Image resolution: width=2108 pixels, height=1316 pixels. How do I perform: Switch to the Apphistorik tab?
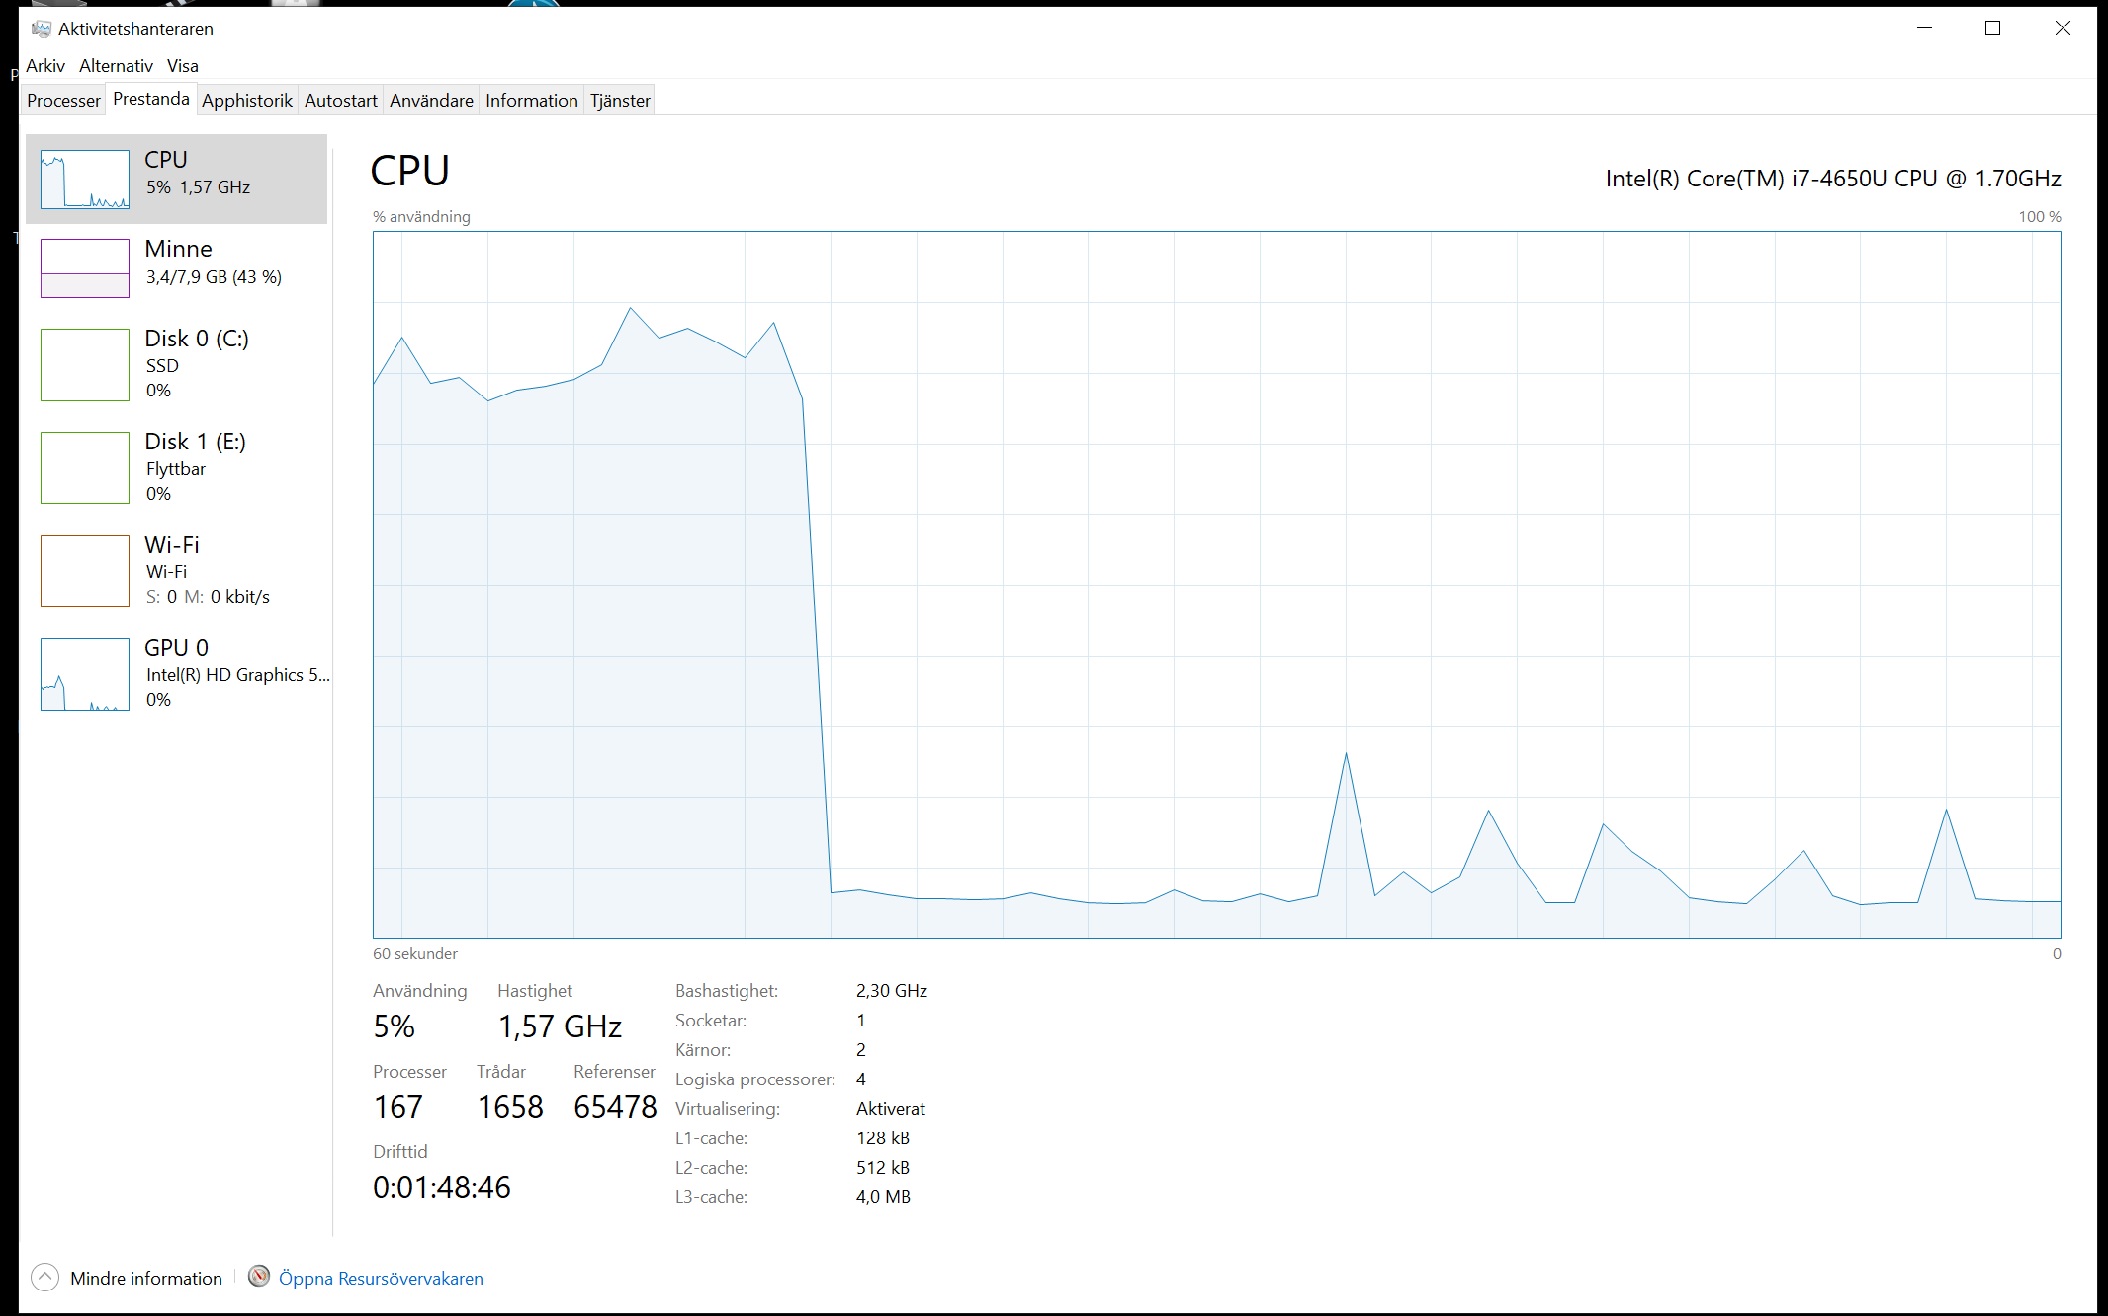click(x=247, y=100)
